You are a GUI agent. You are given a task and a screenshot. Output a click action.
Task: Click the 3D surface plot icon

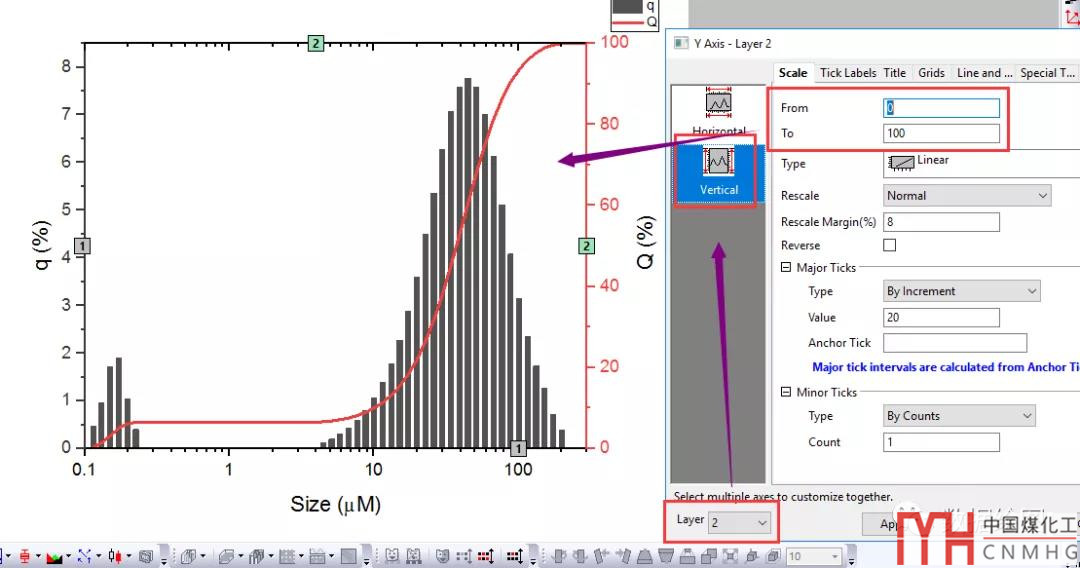(226, 556)
